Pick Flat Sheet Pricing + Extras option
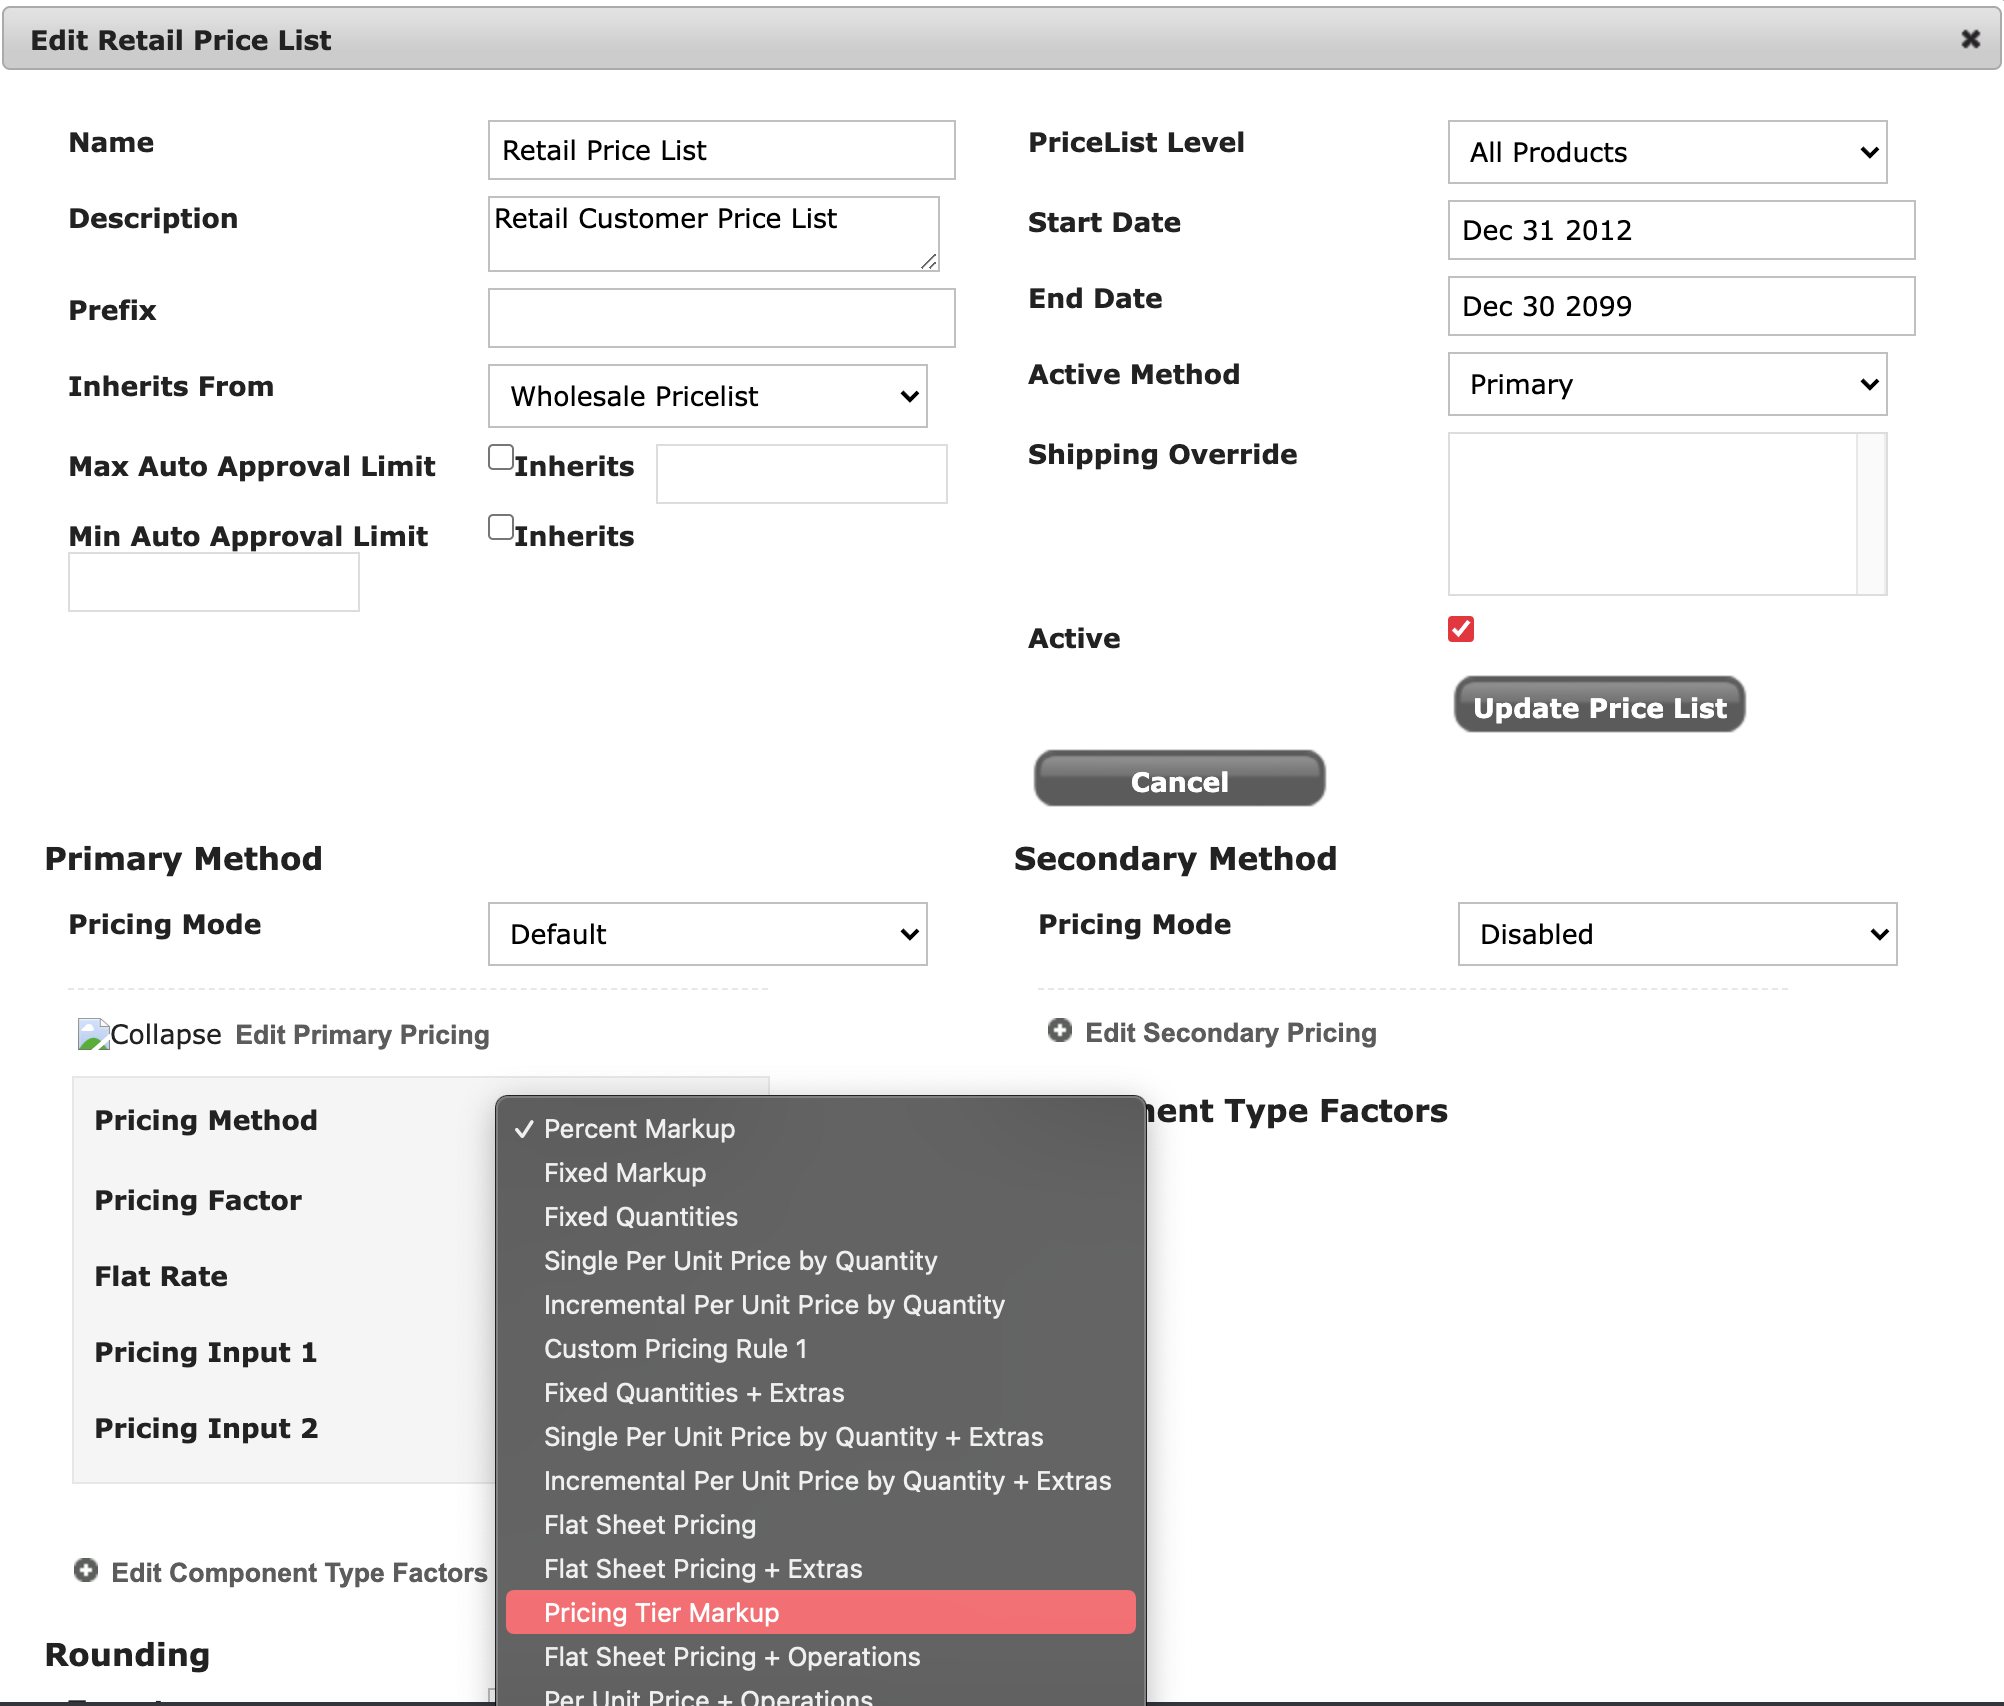The height and width of the screenshot is (1706, 2004). (703, 1569)
